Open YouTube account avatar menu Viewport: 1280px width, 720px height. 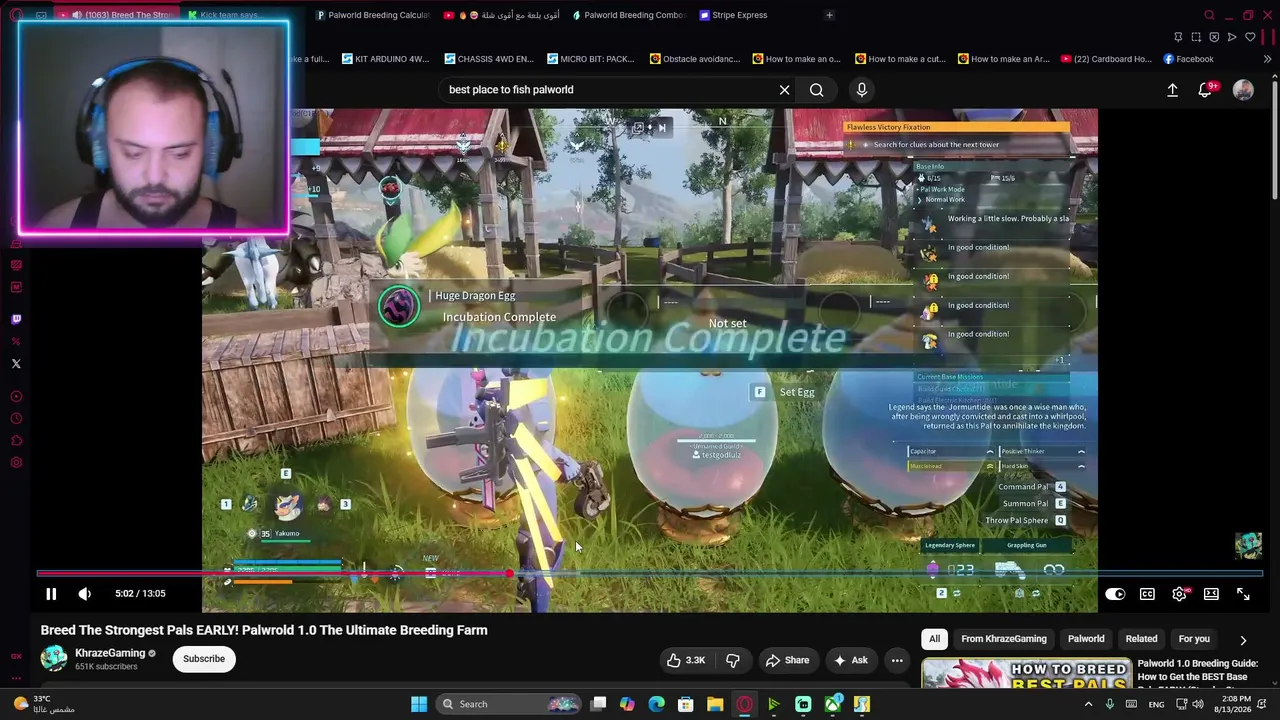[x=1243, y=90]
